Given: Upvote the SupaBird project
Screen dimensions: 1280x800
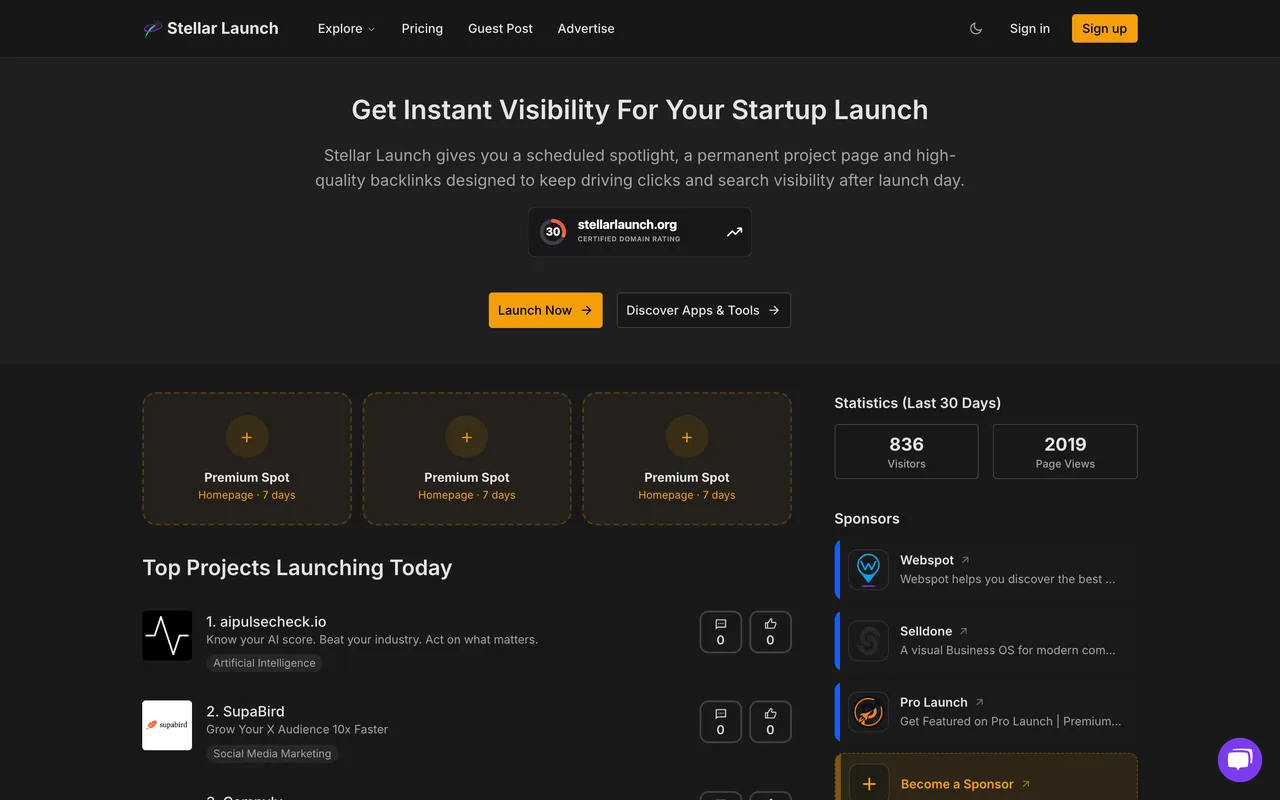Looking at the screenshot, I should (x=770, y=722).
